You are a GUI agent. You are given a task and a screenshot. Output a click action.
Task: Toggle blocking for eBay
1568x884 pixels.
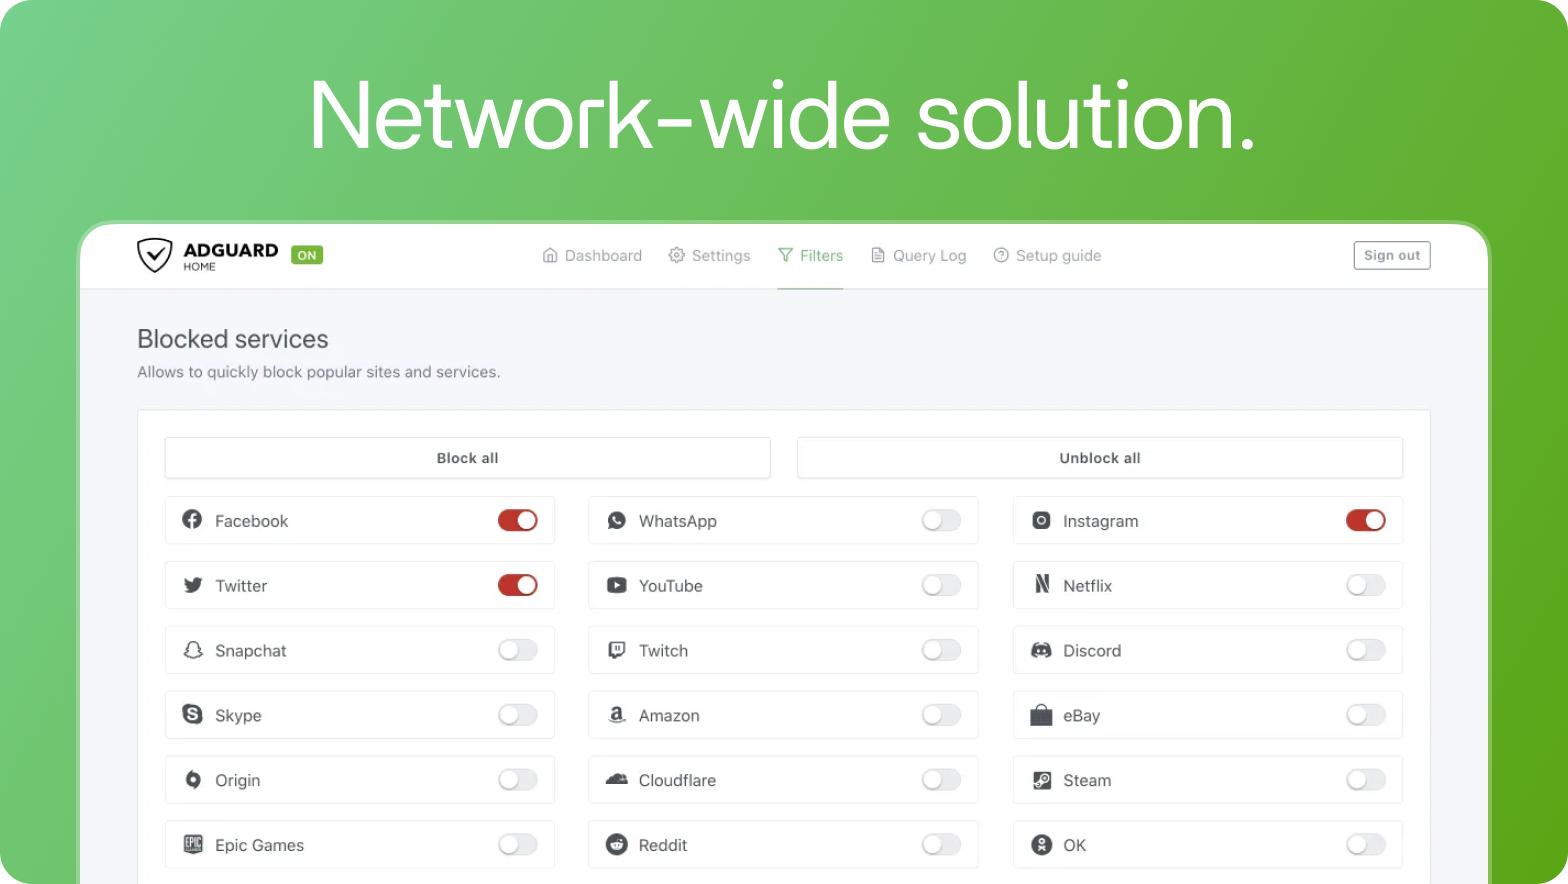pos(1365,715)
